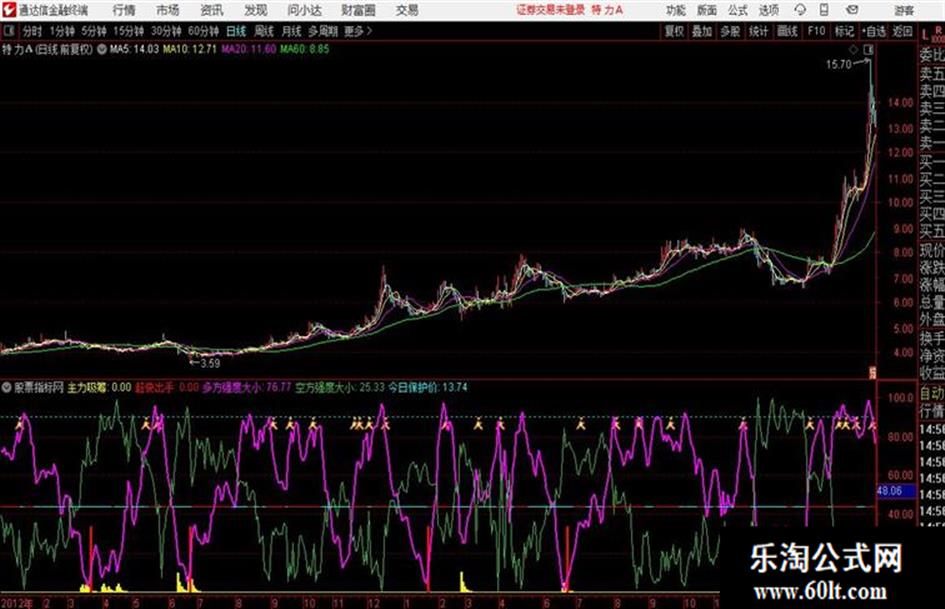The image size is (945, 609).
Task: Select the 日线 daily period tab
Action: [236, 31]
